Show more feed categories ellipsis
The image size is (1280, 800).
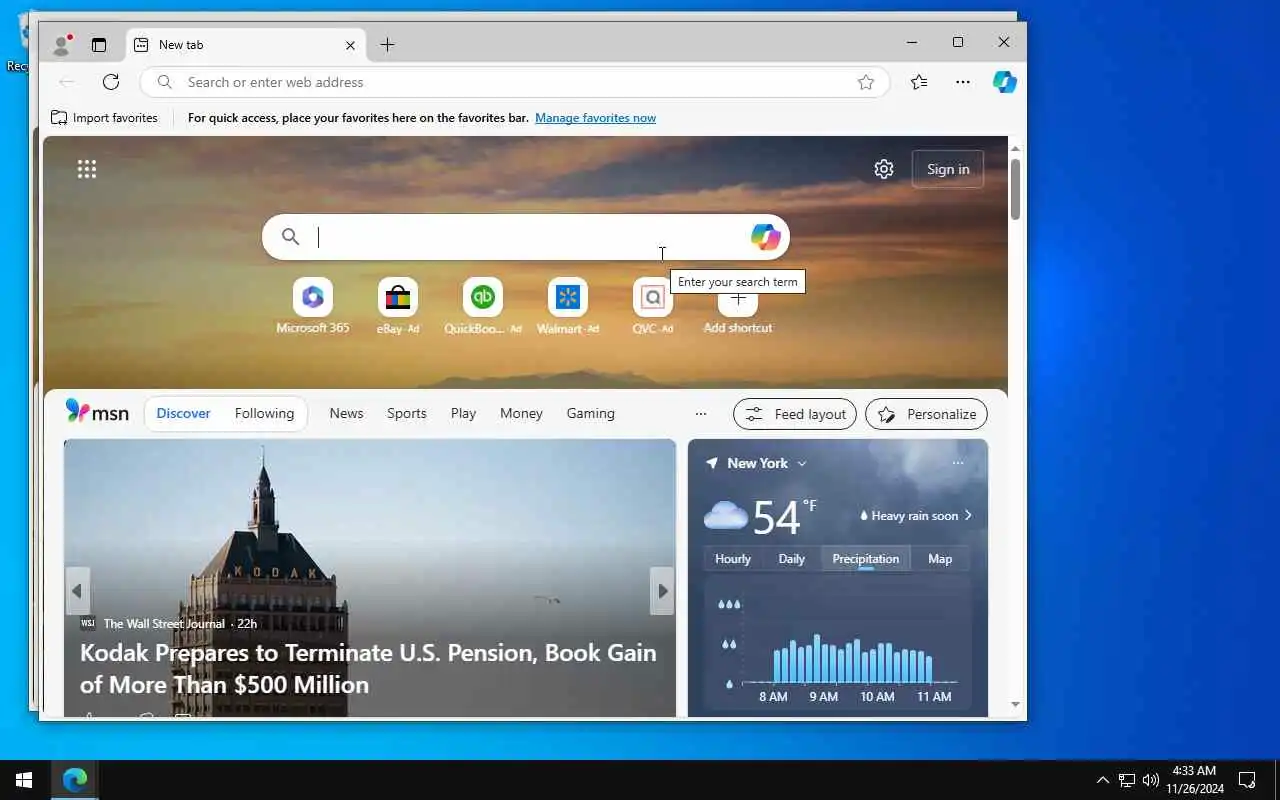coord(700,413)
